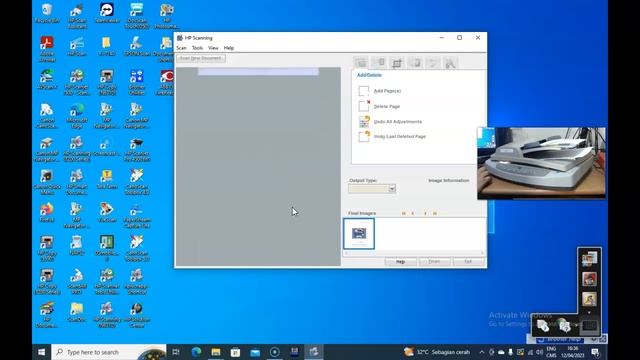The image size is (640, 360).
Task: Choose Delete Page with the red X icon
Action: 379,106
